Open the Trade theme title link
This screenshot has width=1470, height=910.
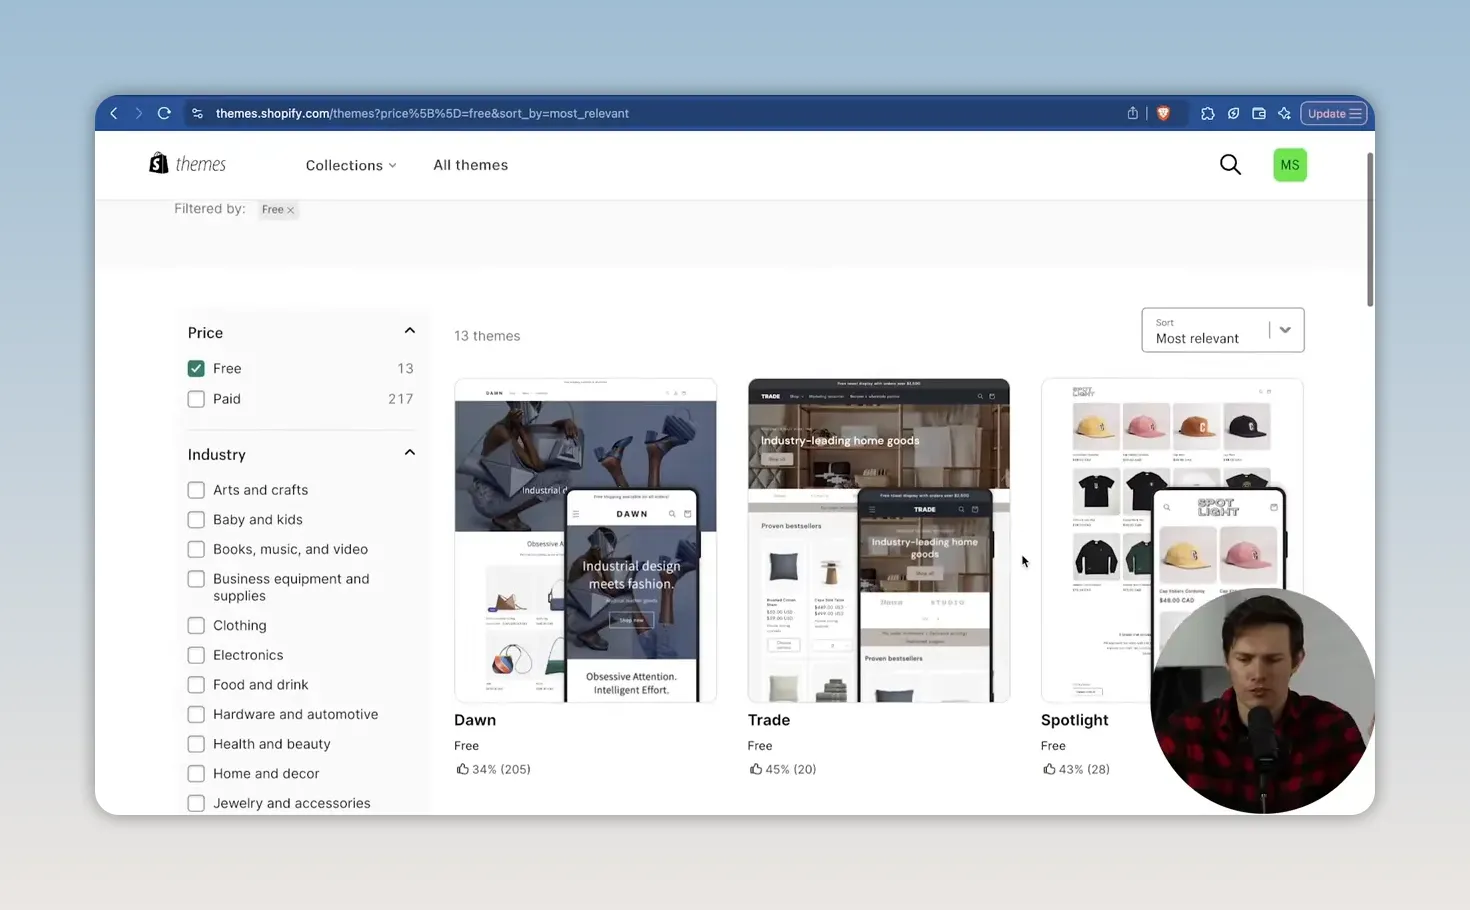tap(769, 720)
